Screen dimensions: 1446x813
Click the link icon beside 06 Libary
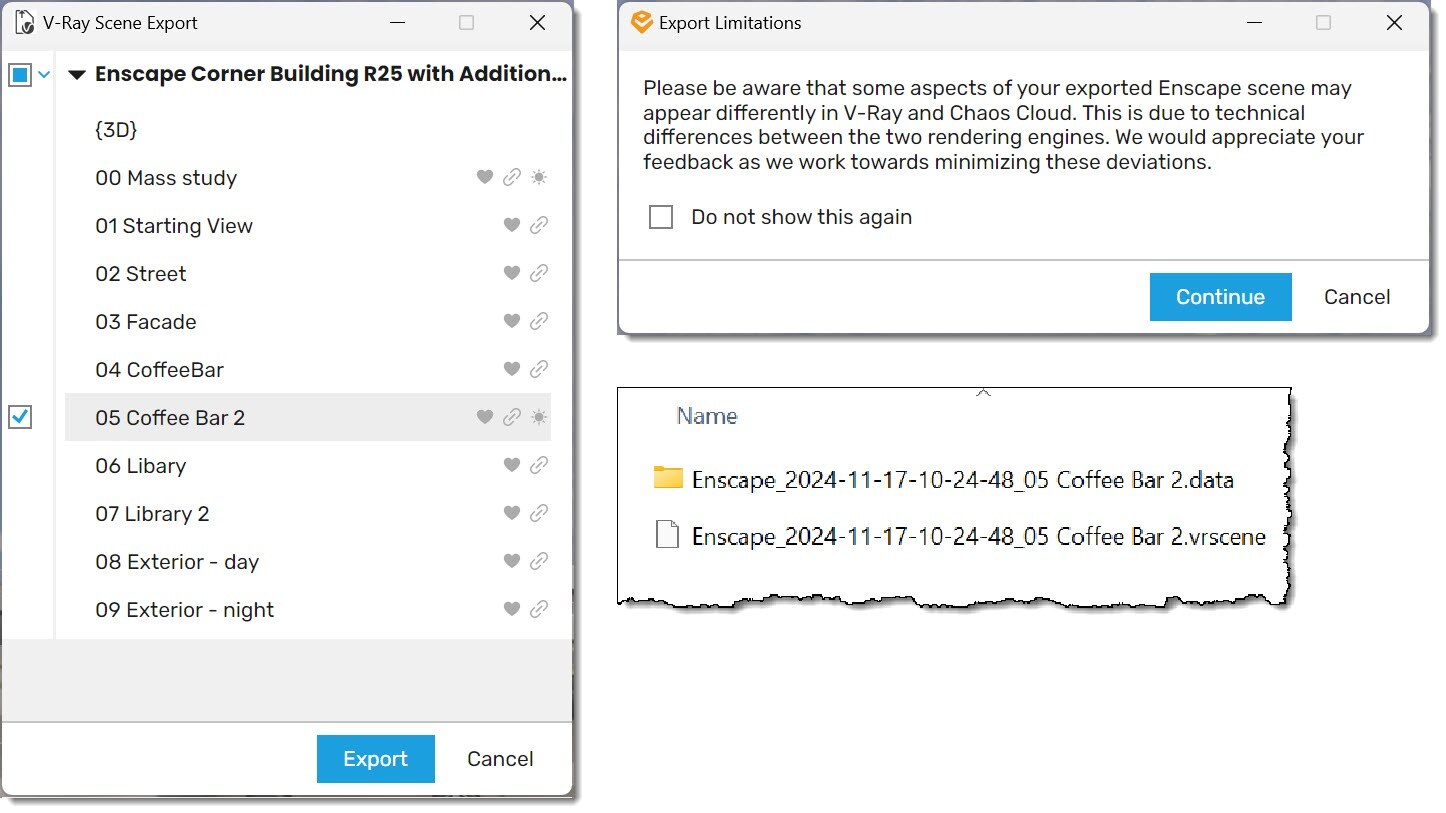pos(539,465)
